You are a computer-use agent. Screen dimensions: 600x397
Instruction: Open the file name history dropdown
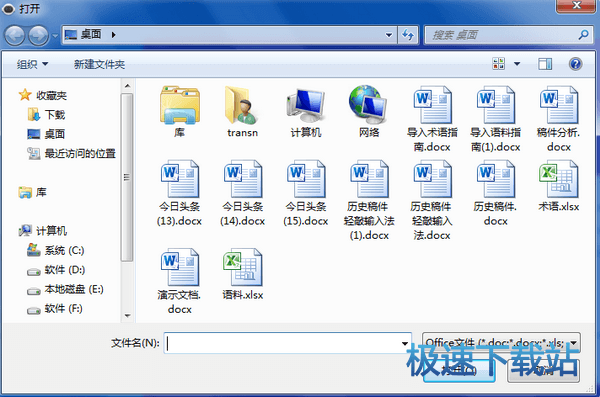coord(404,343)
